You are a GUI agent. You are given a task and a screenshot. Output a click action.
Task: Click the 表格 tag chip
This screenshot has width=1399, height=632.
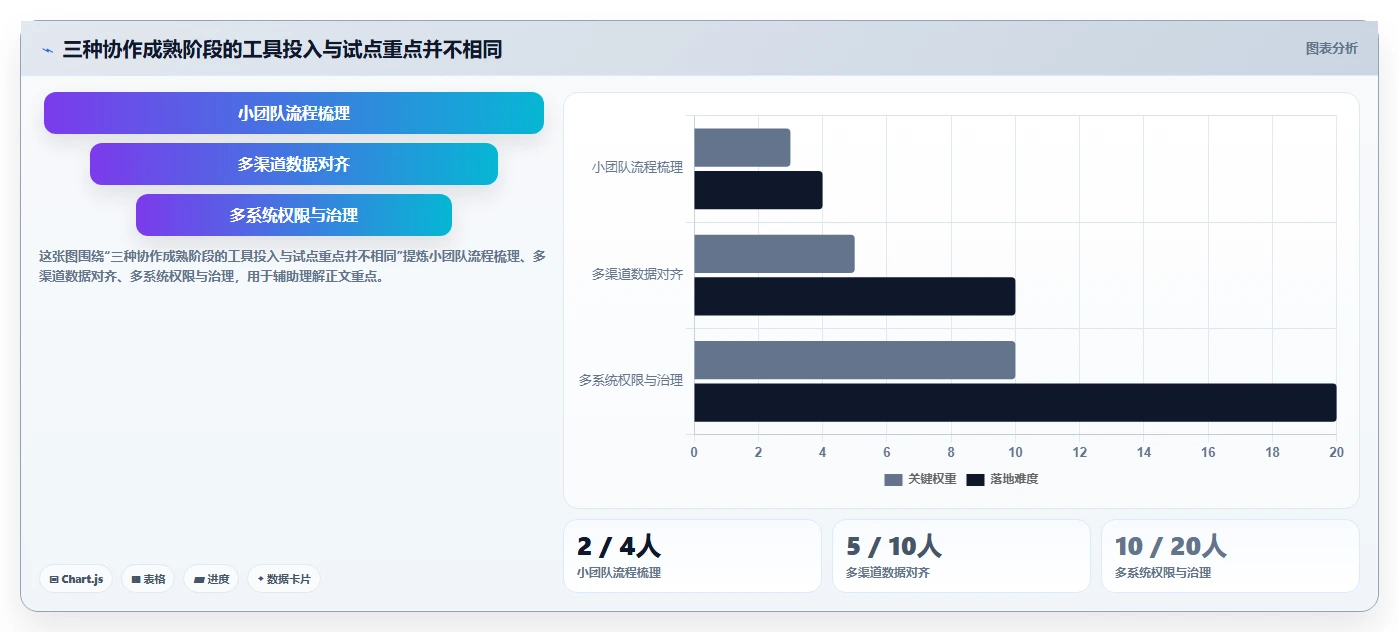click(x=148, y=579)
